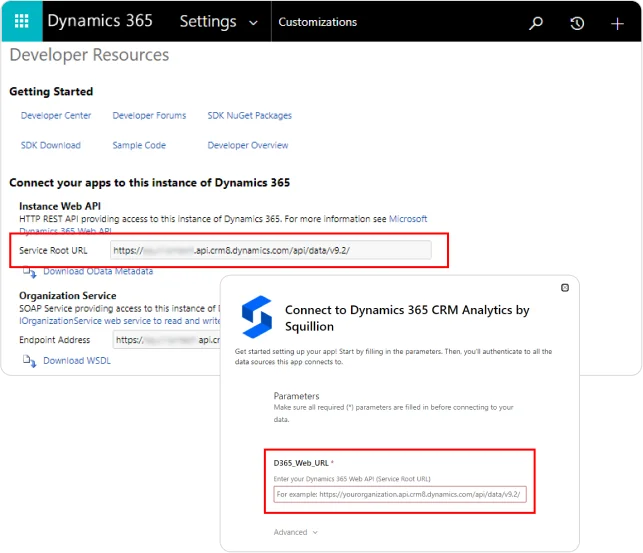Click the D365_Web_URL label

pyautogui.click(x=301, y=463)
